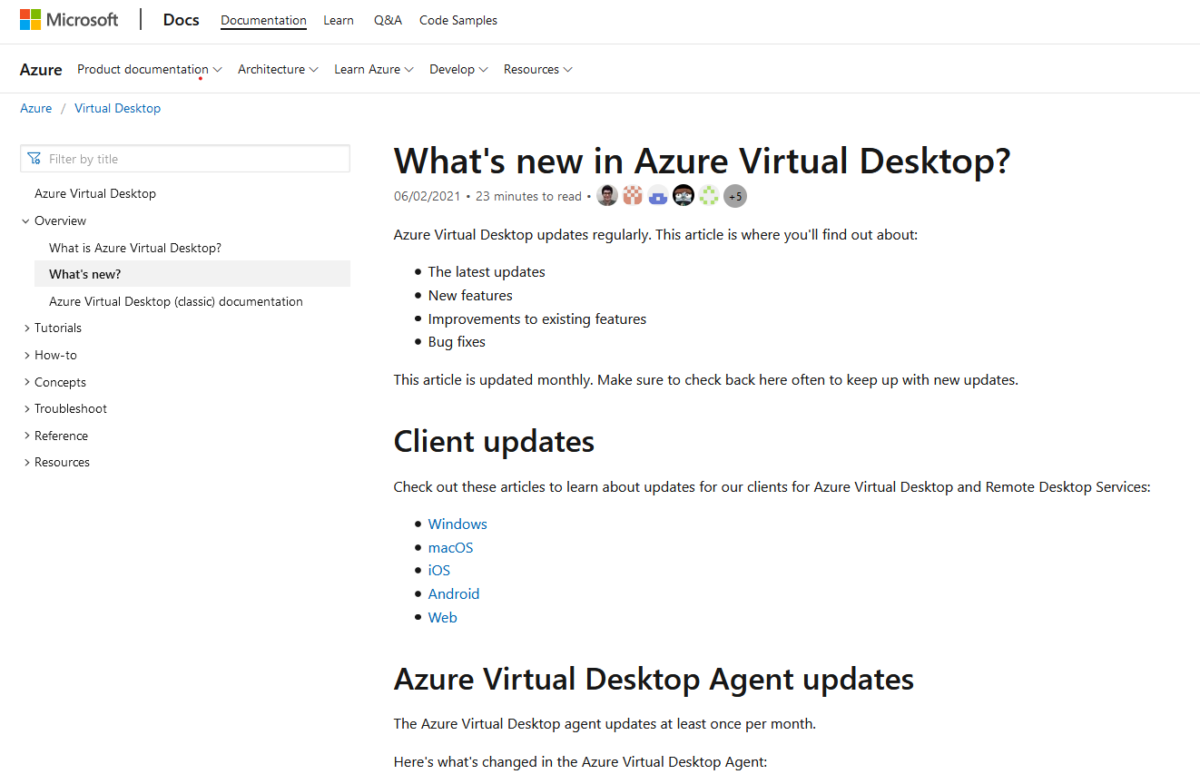Image resolution: width=1200 pixels, height=774 pixels.
Task: Open the Develop dropdown
Action: [x=458, y=69]
